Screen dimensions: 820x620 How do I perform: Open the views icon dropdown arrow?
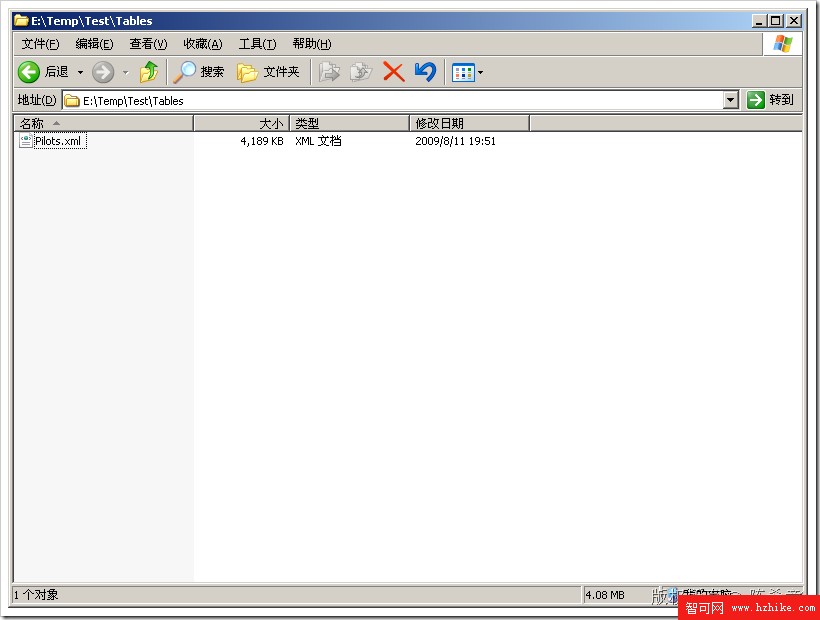coord(478,71)
